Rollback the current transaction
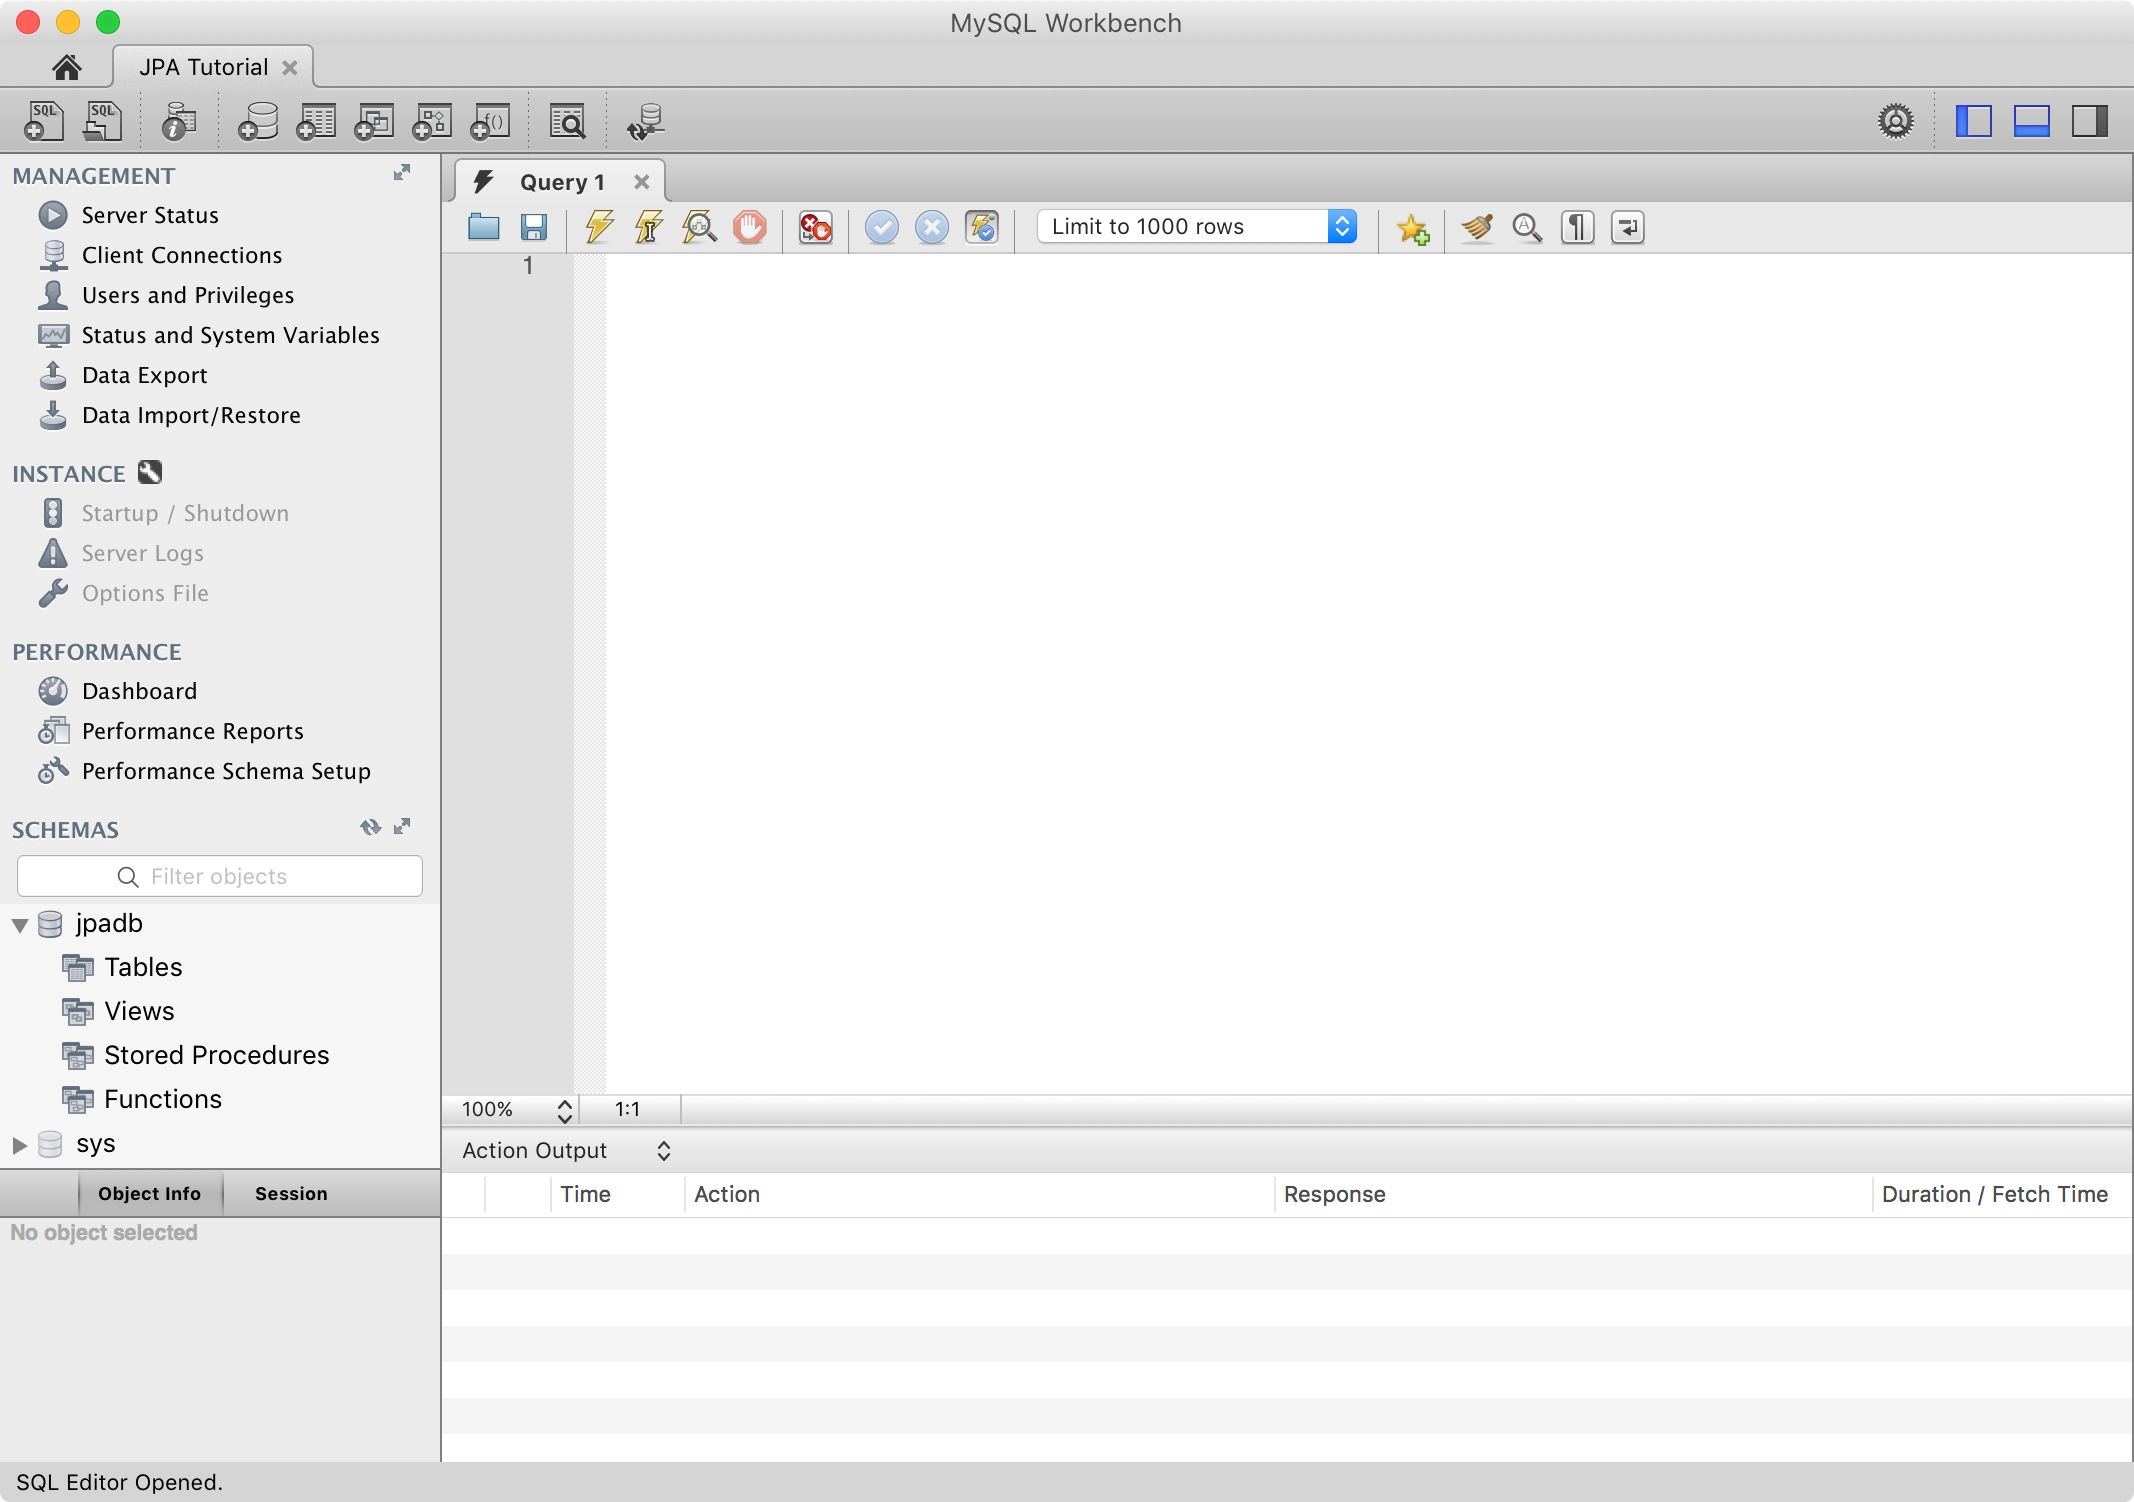The image size is (2134, 1502). pos(931,227)
